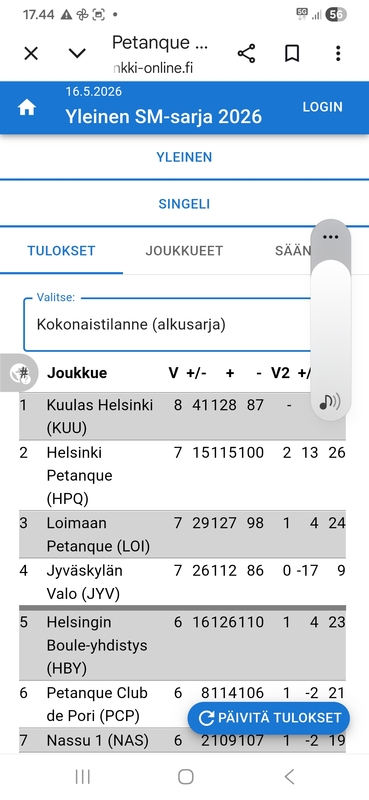Select the YLEINEN category
Screen dimensions: 369x800
point(184,157)
